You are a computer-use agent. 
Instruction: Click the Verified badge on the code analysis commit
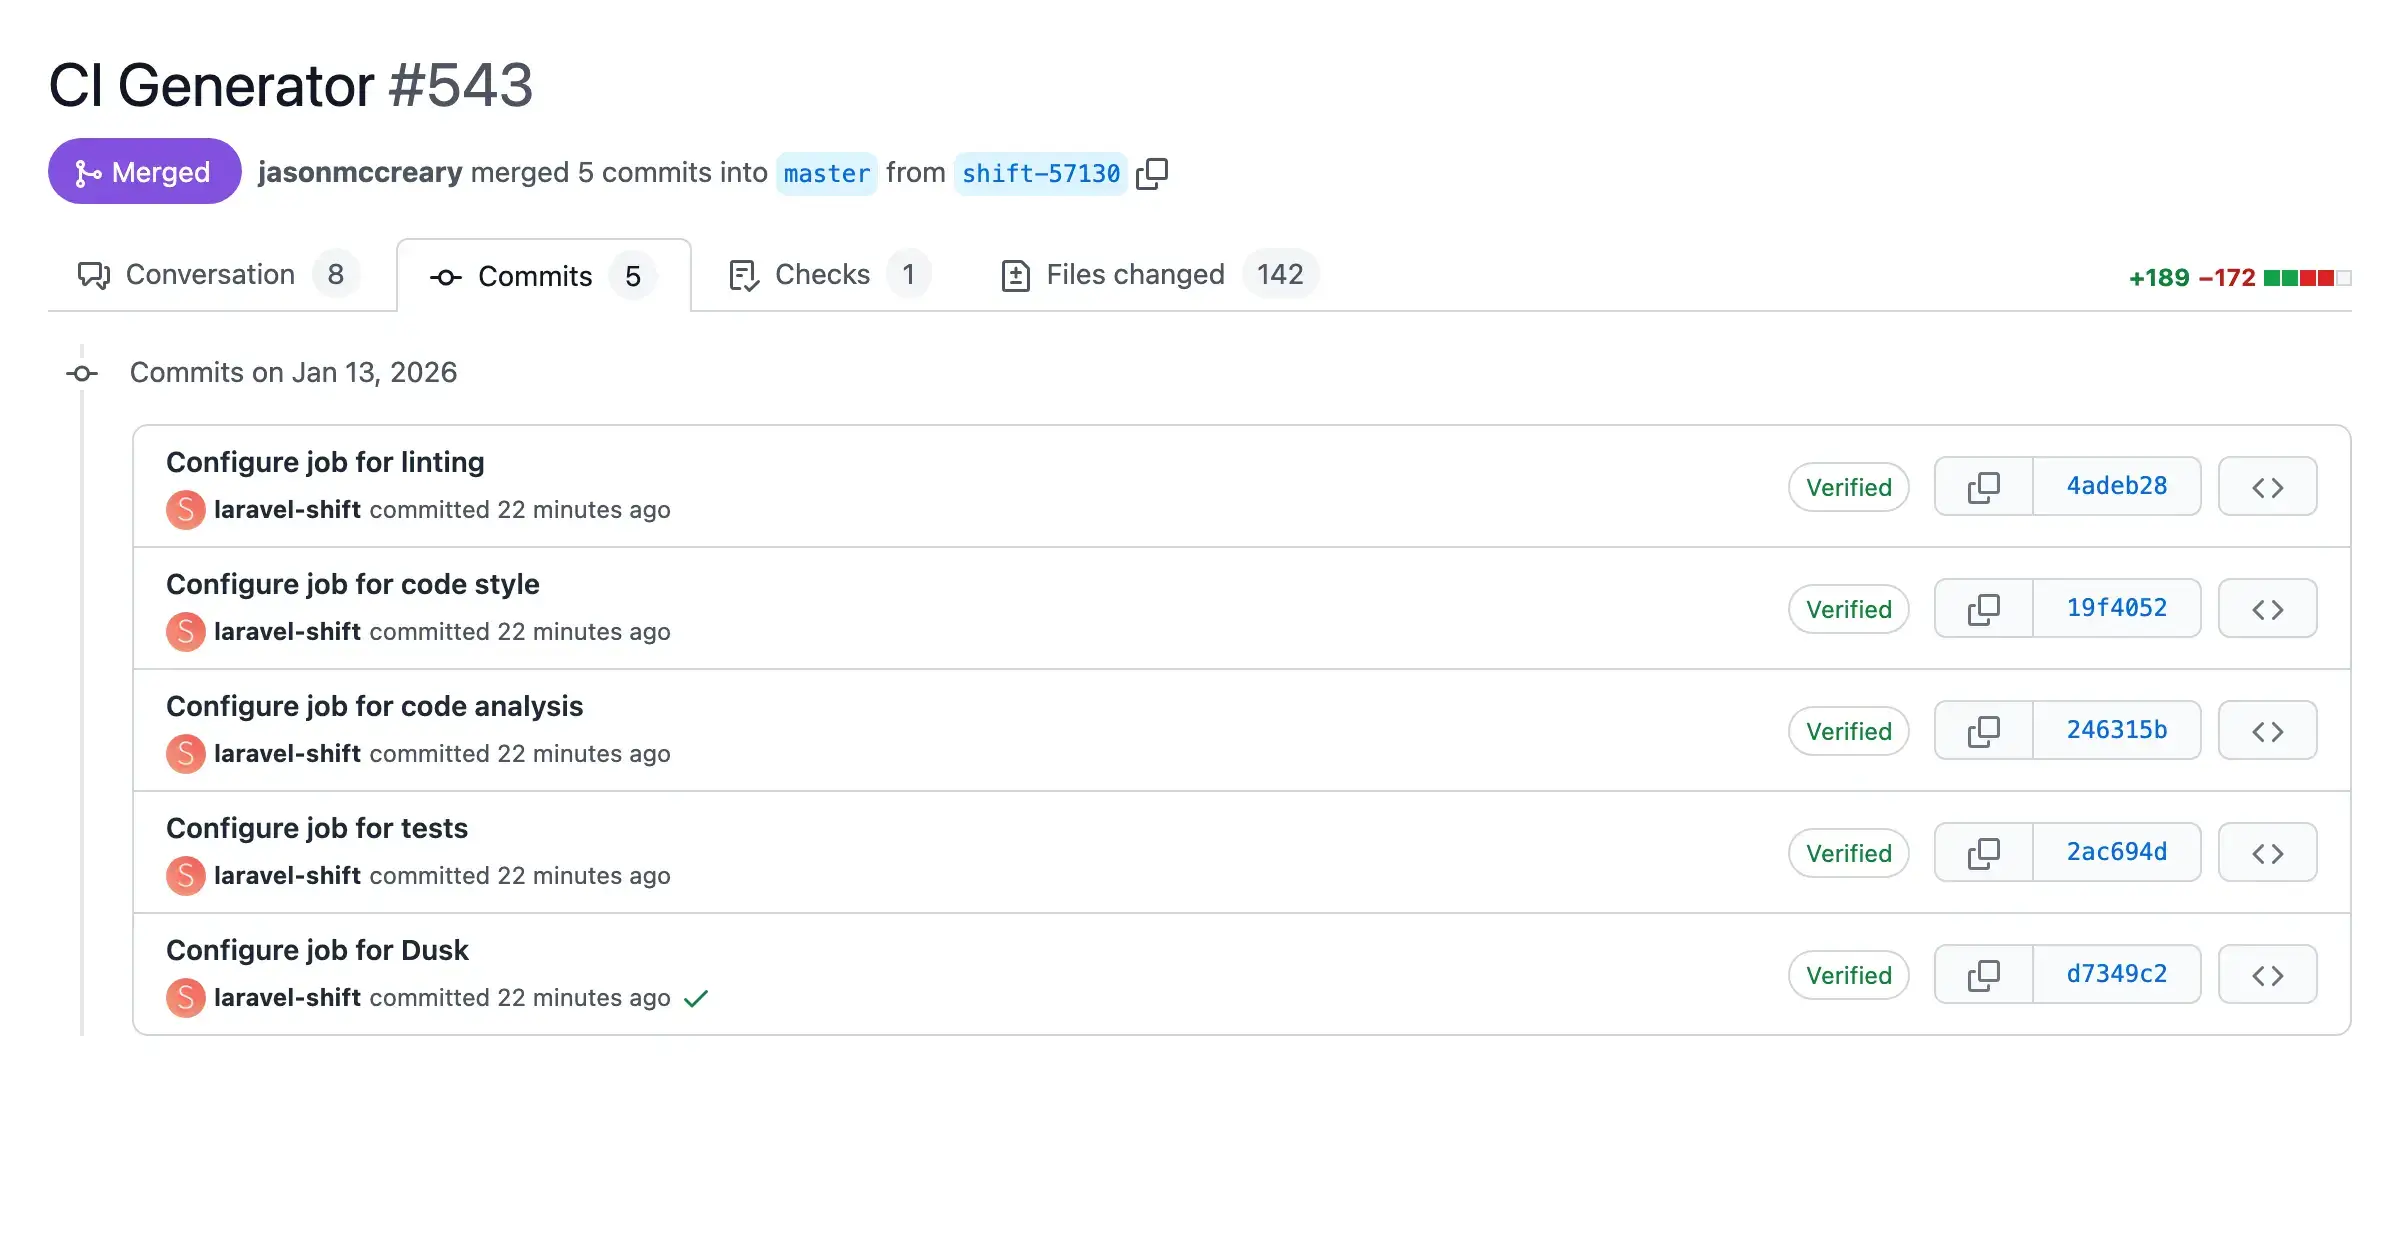(x=1848, y=731)
